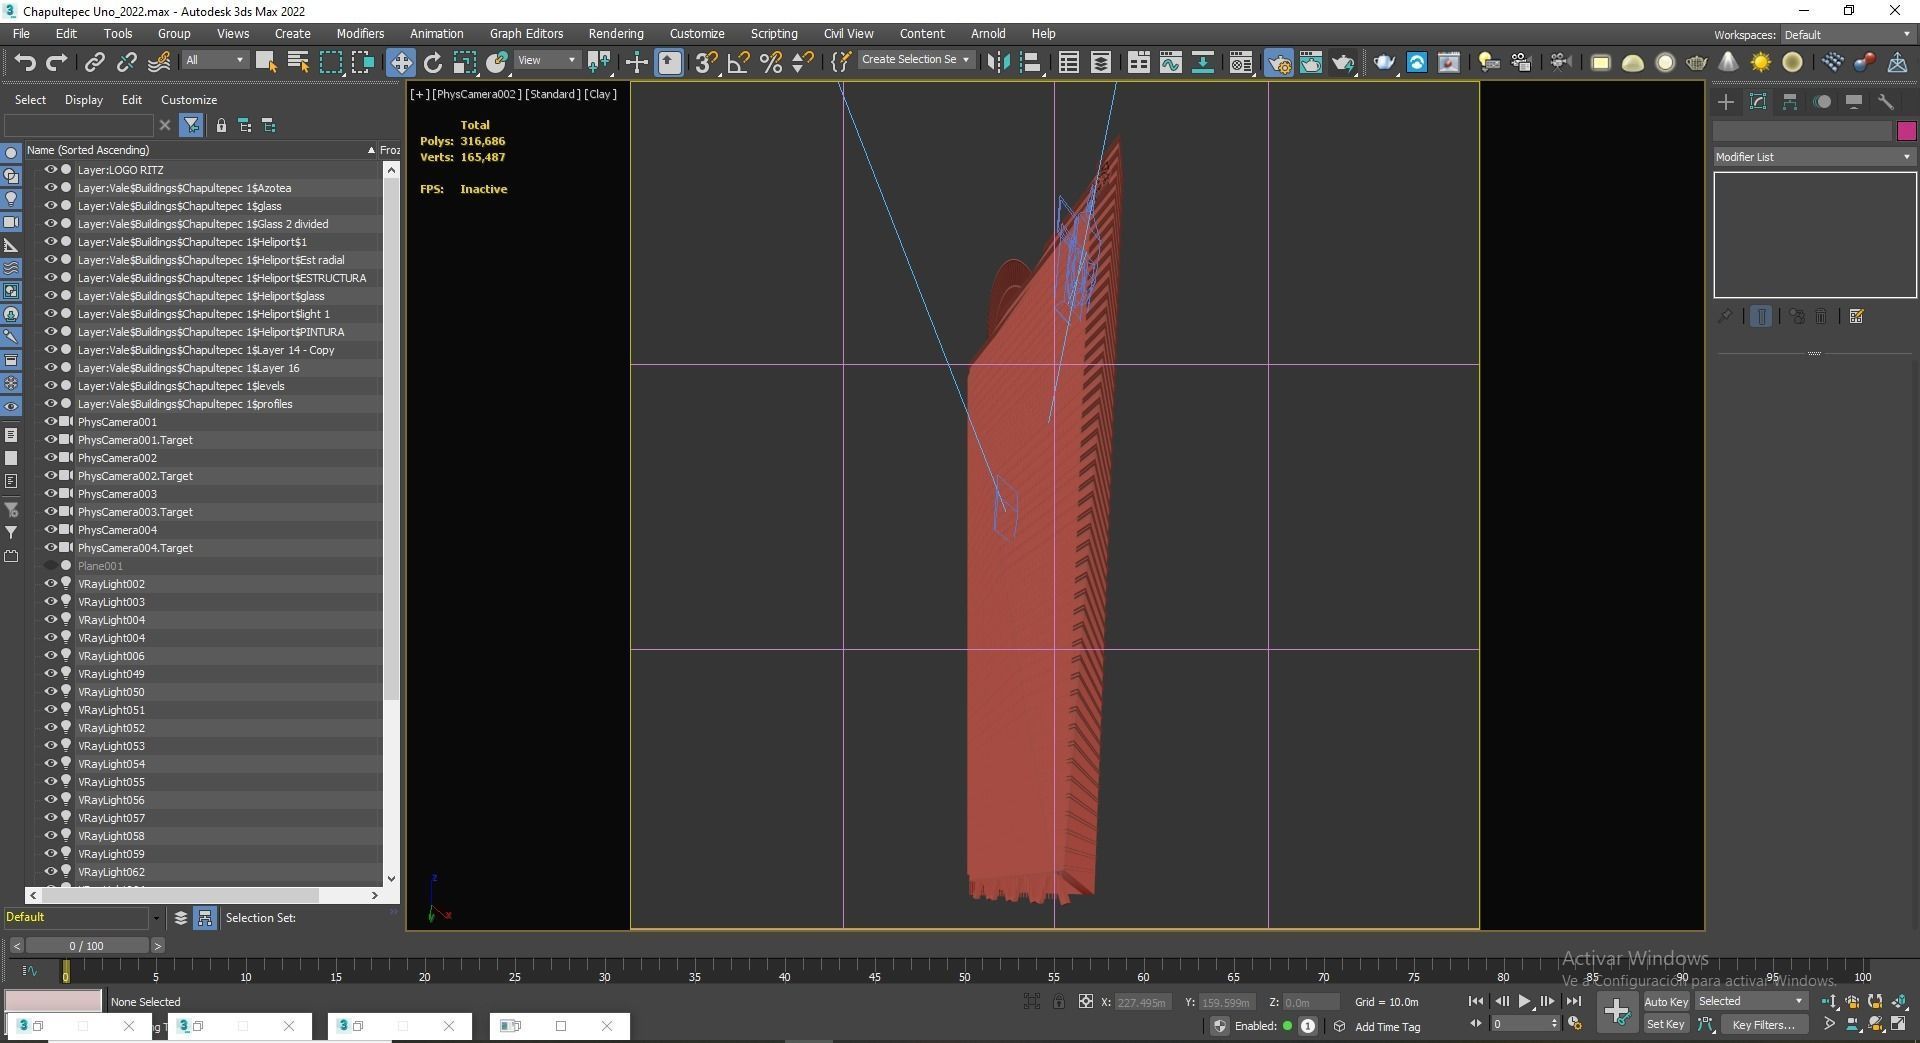Click Add Time Tag

tap(1387, 1027)
